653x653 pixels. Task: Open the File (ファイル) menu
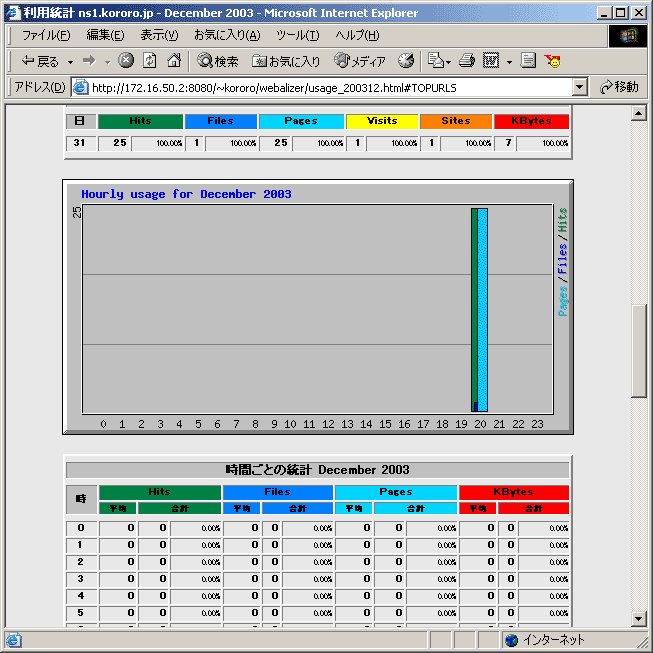pos(46,35)
